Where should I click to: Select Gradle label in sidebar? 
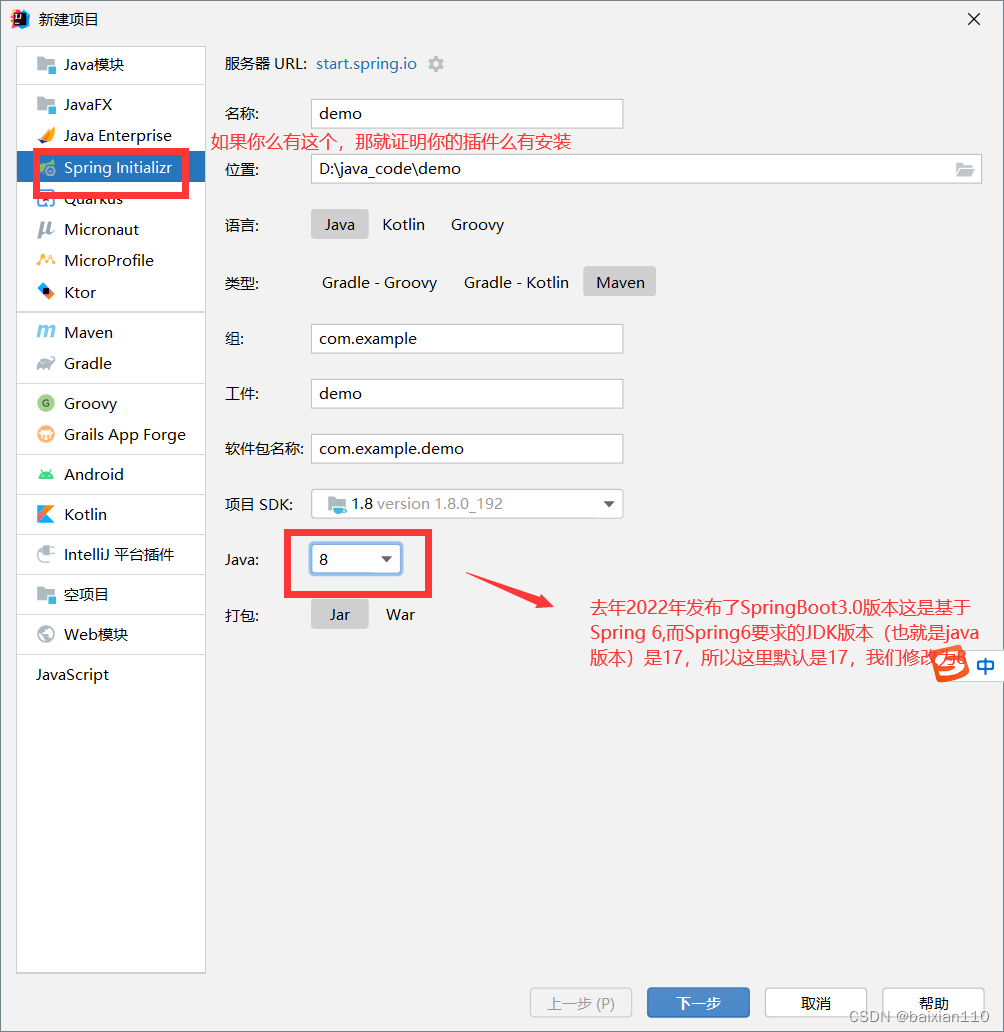[88, 363]
